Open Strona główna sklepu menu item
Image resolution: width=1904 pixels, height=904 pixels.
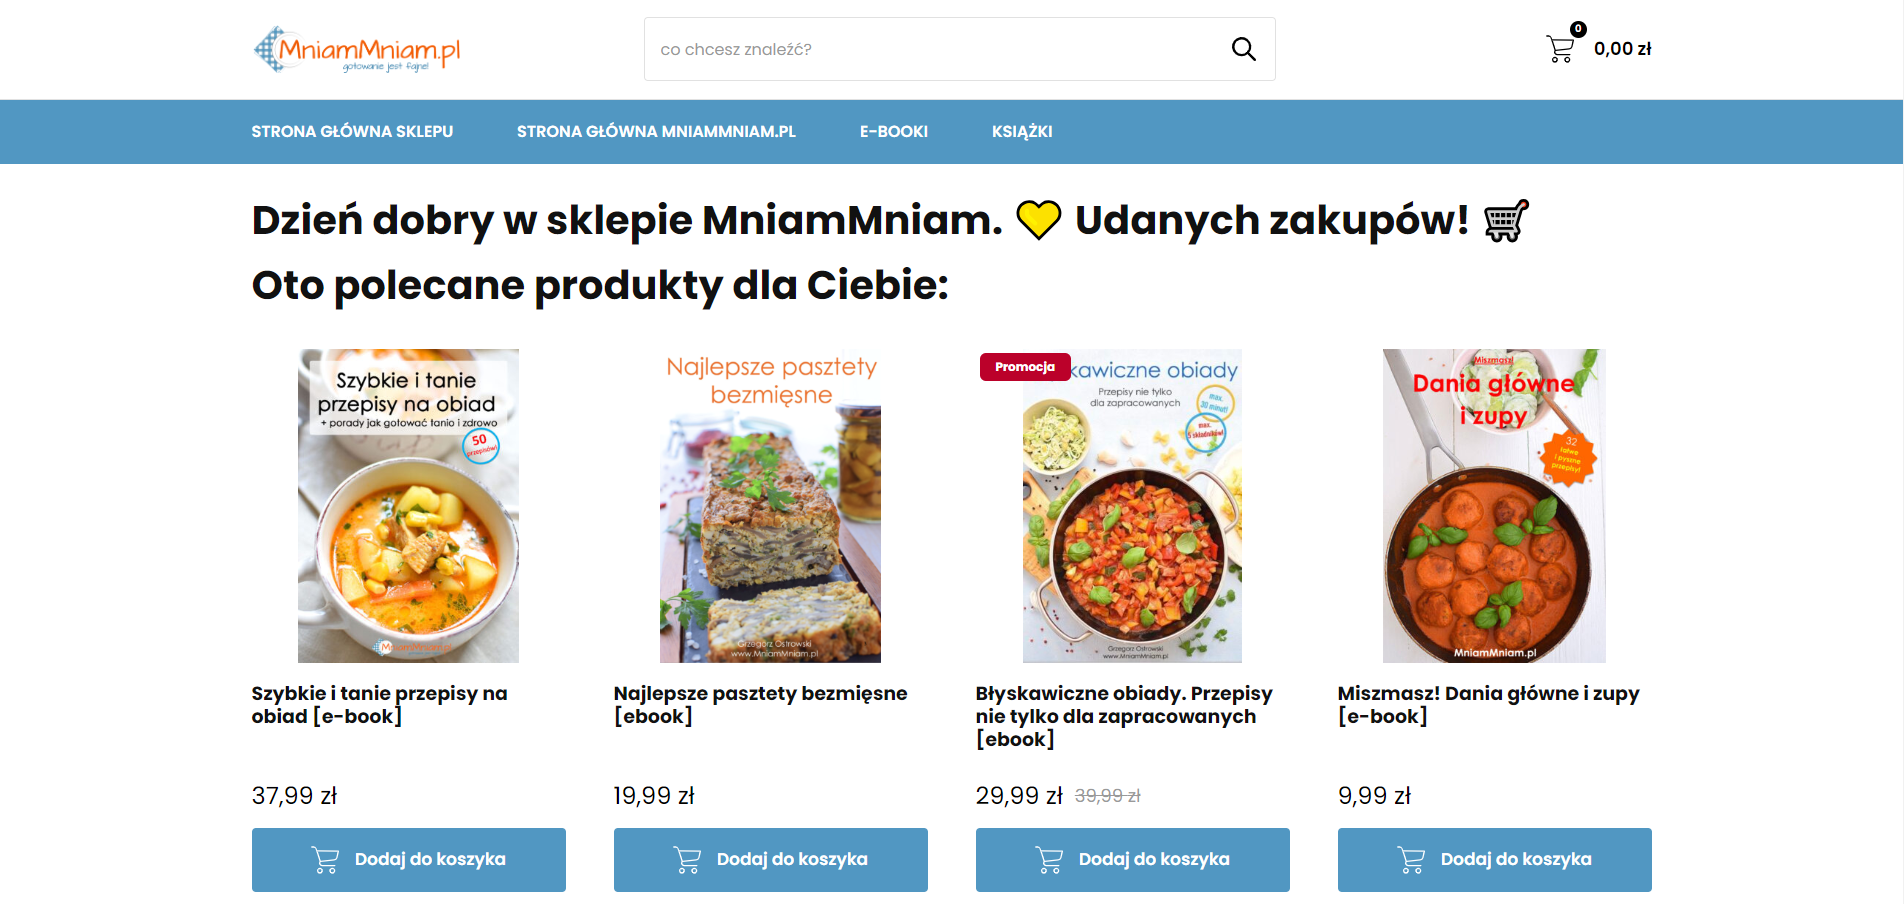tap(352, 132)
